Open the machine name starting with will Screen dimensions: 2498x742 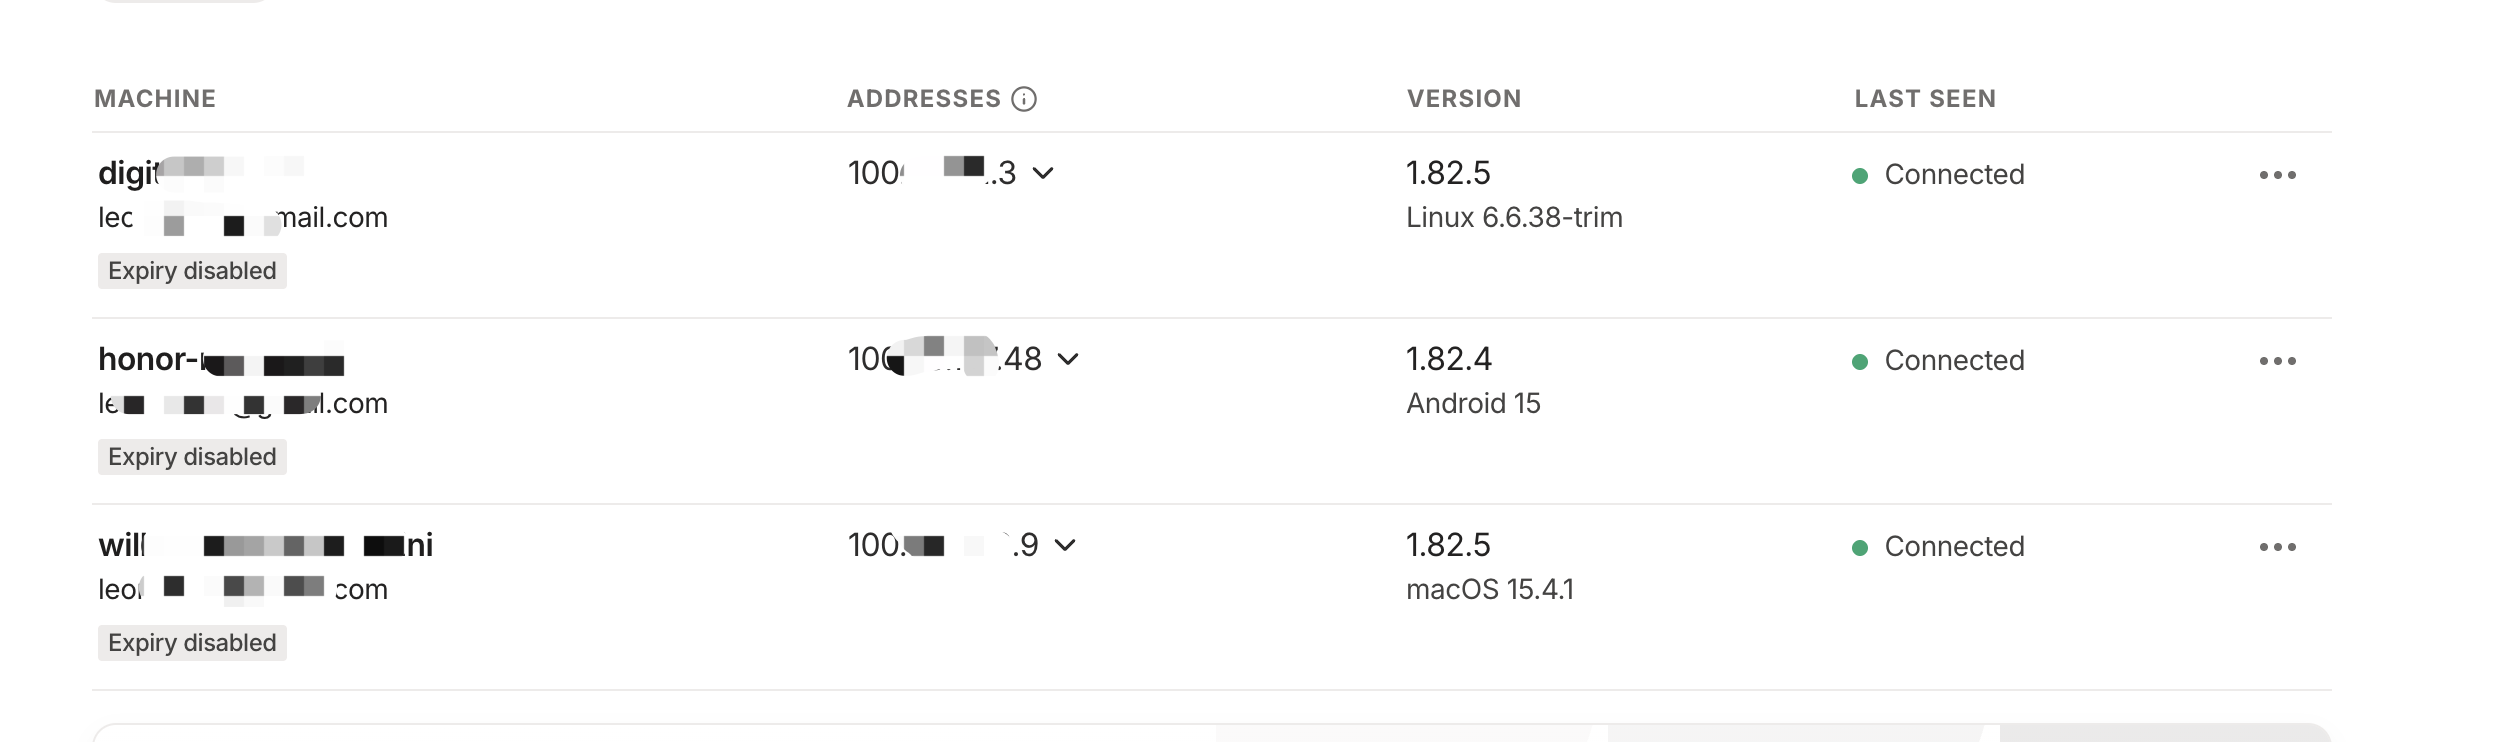click(x=265, y=545)
